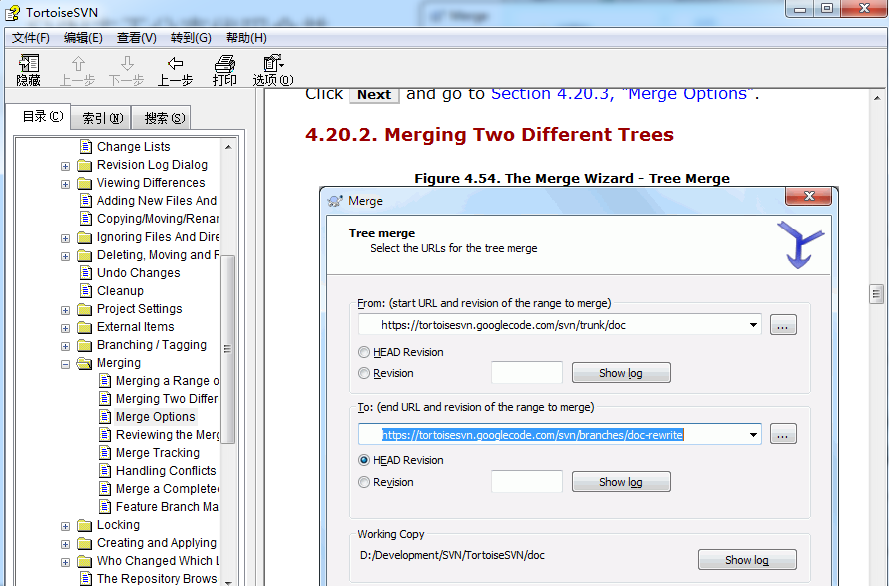Click the Merge Tracking page icon

click(x=105, y=453)
